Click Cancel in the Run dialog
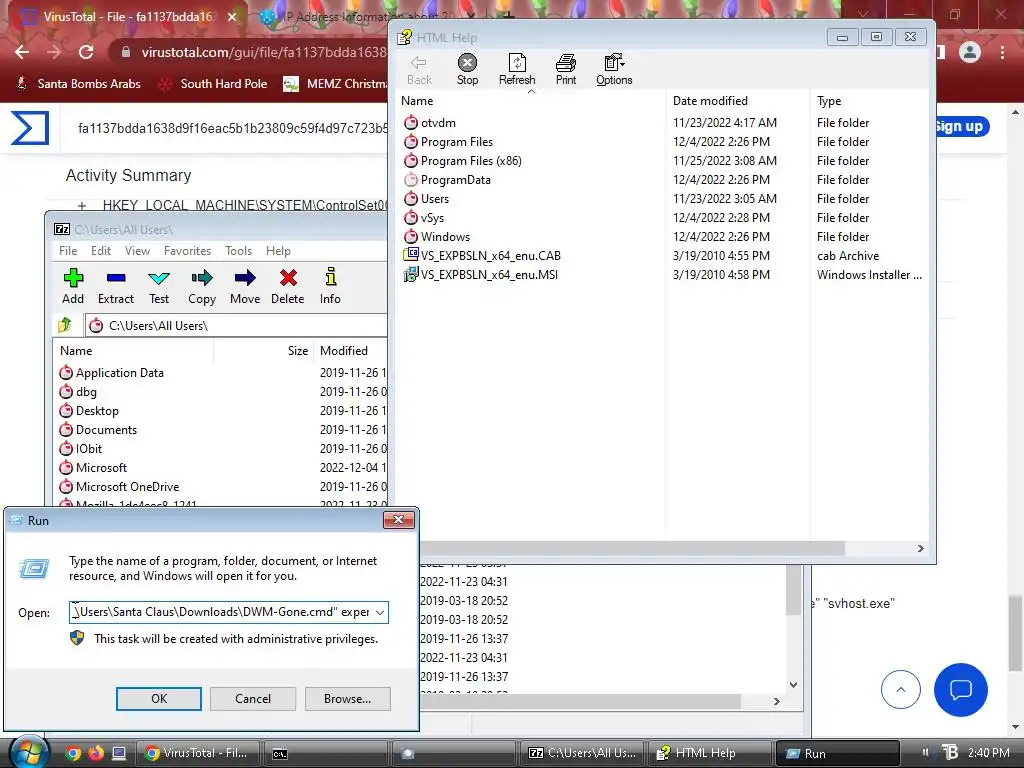 (253, 699)
